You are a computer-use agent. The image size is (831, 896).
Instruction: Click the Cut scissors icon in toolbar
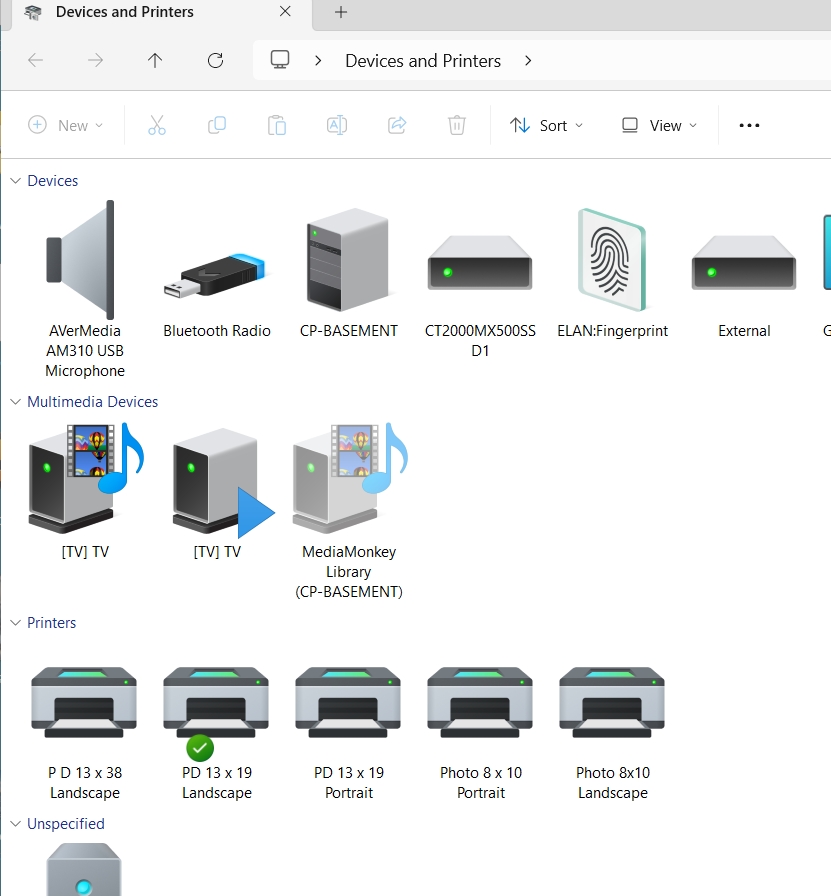tap(157, 125)
